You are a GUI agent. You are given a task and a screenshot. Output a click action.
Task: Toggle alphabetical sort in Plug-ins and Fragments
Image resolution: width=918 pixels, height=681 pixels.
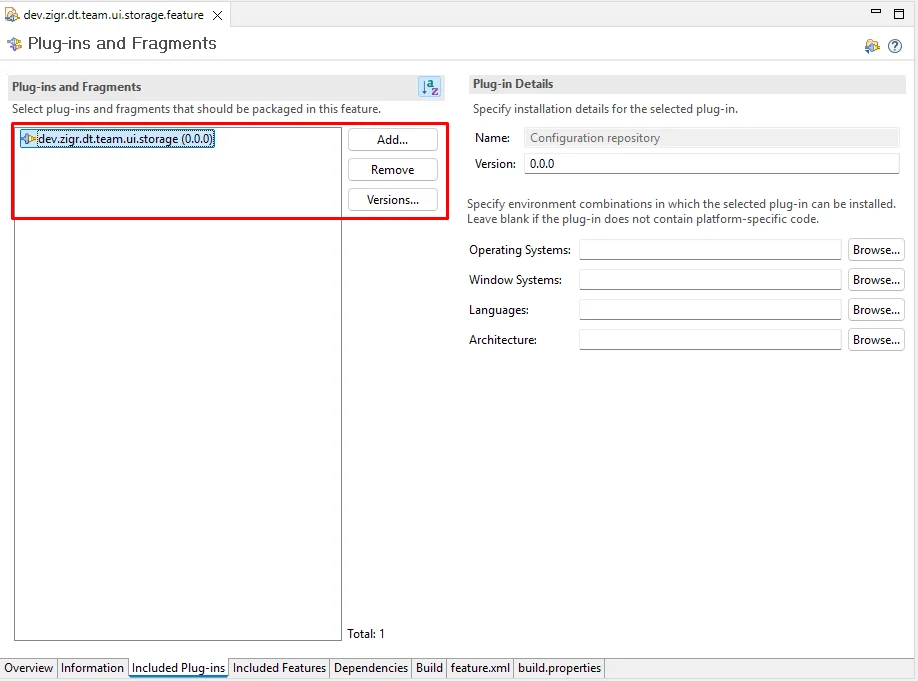430,87
